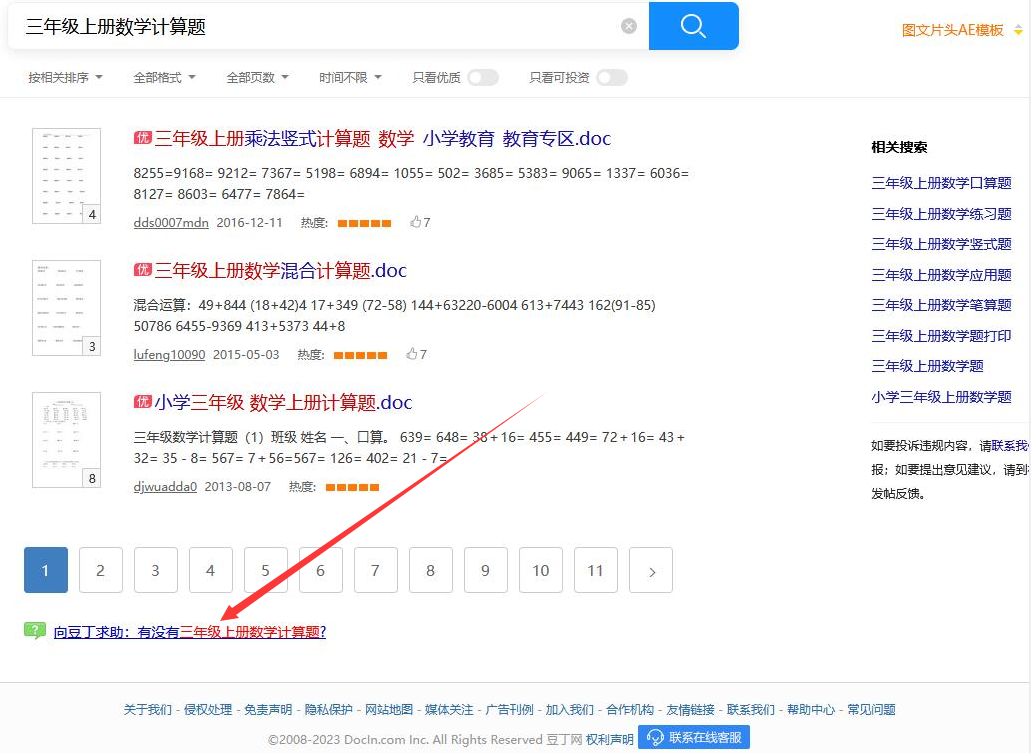The width and height of the screenshot is (1031, 753).
Task: Open uploader djwuadda0 profile
Action: click(165, 487)
